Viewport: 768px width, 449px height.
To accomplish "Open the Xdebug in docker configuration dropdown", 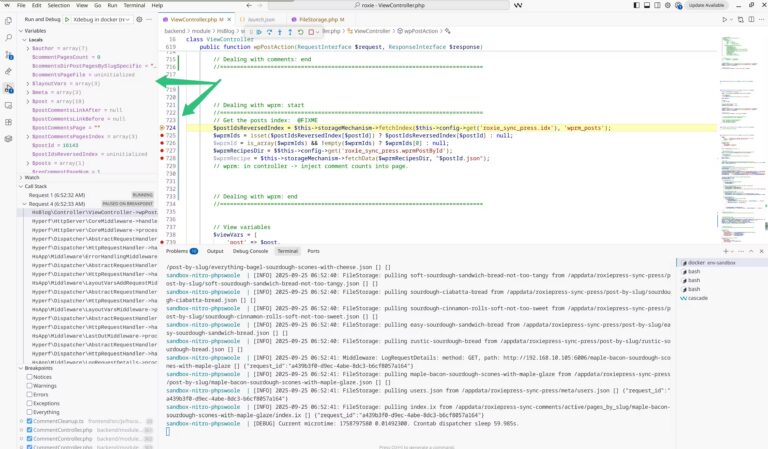I will click(x=101, y=20).
